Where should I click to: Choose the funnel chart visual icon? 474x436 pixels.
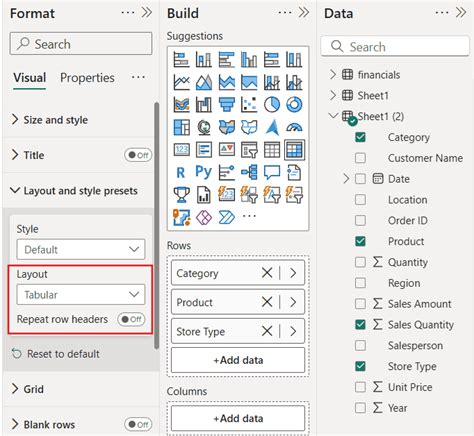[227, 105]
